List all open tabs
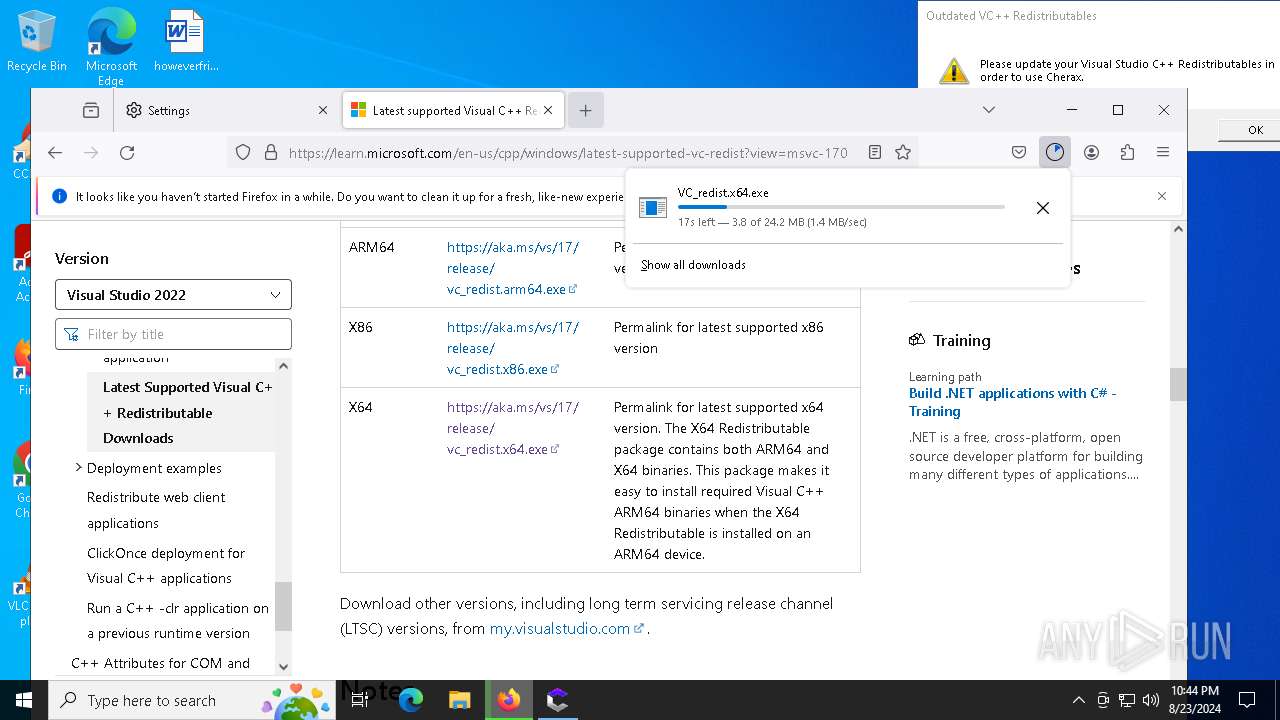 click(989, 110)
